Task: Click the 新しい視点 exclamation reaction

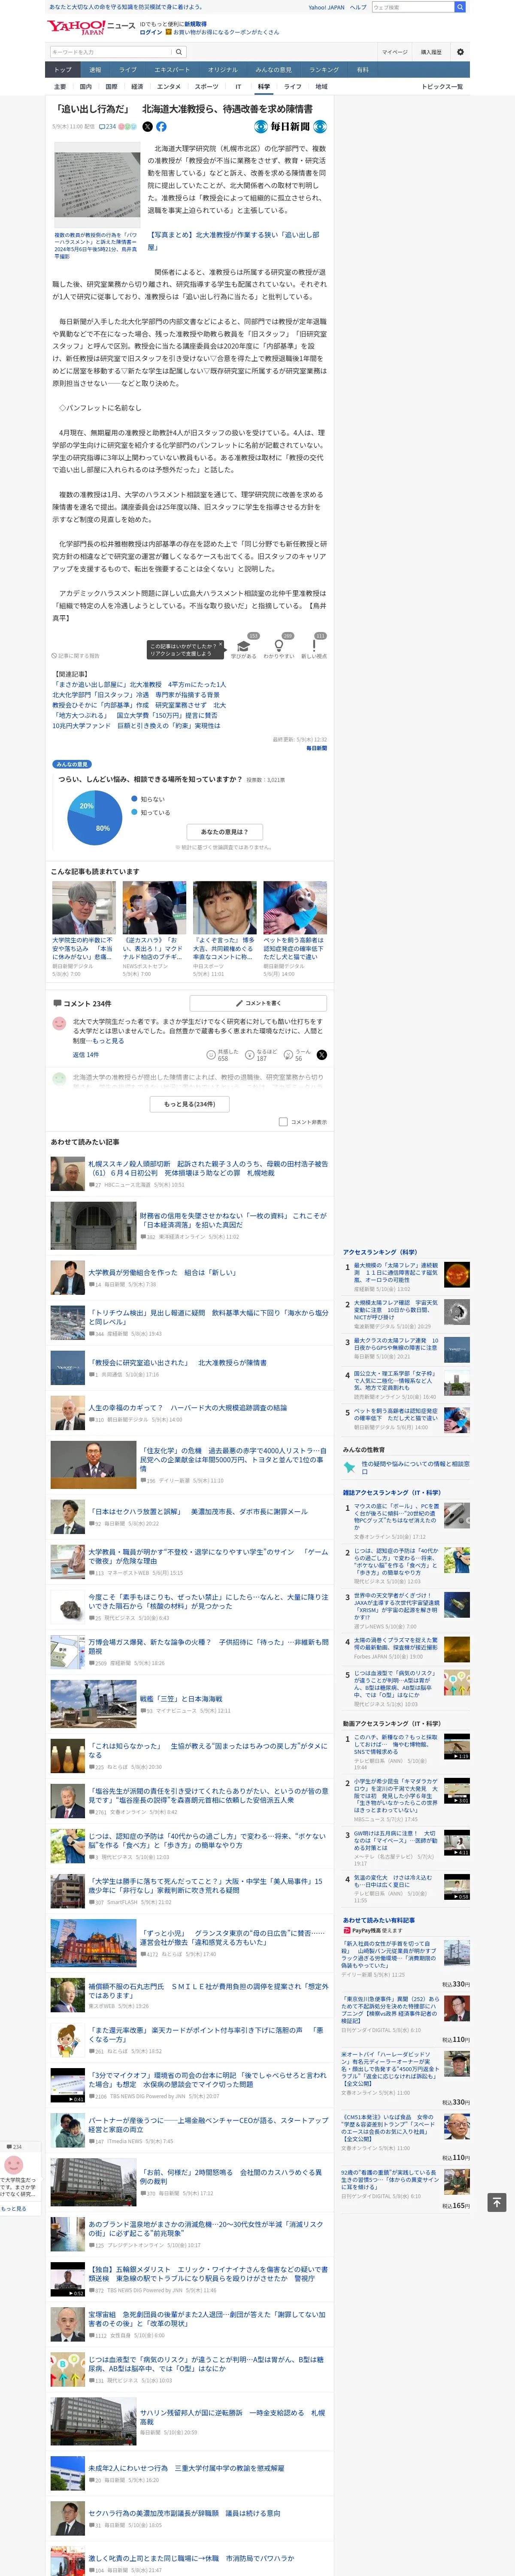Action: point(314,648)
